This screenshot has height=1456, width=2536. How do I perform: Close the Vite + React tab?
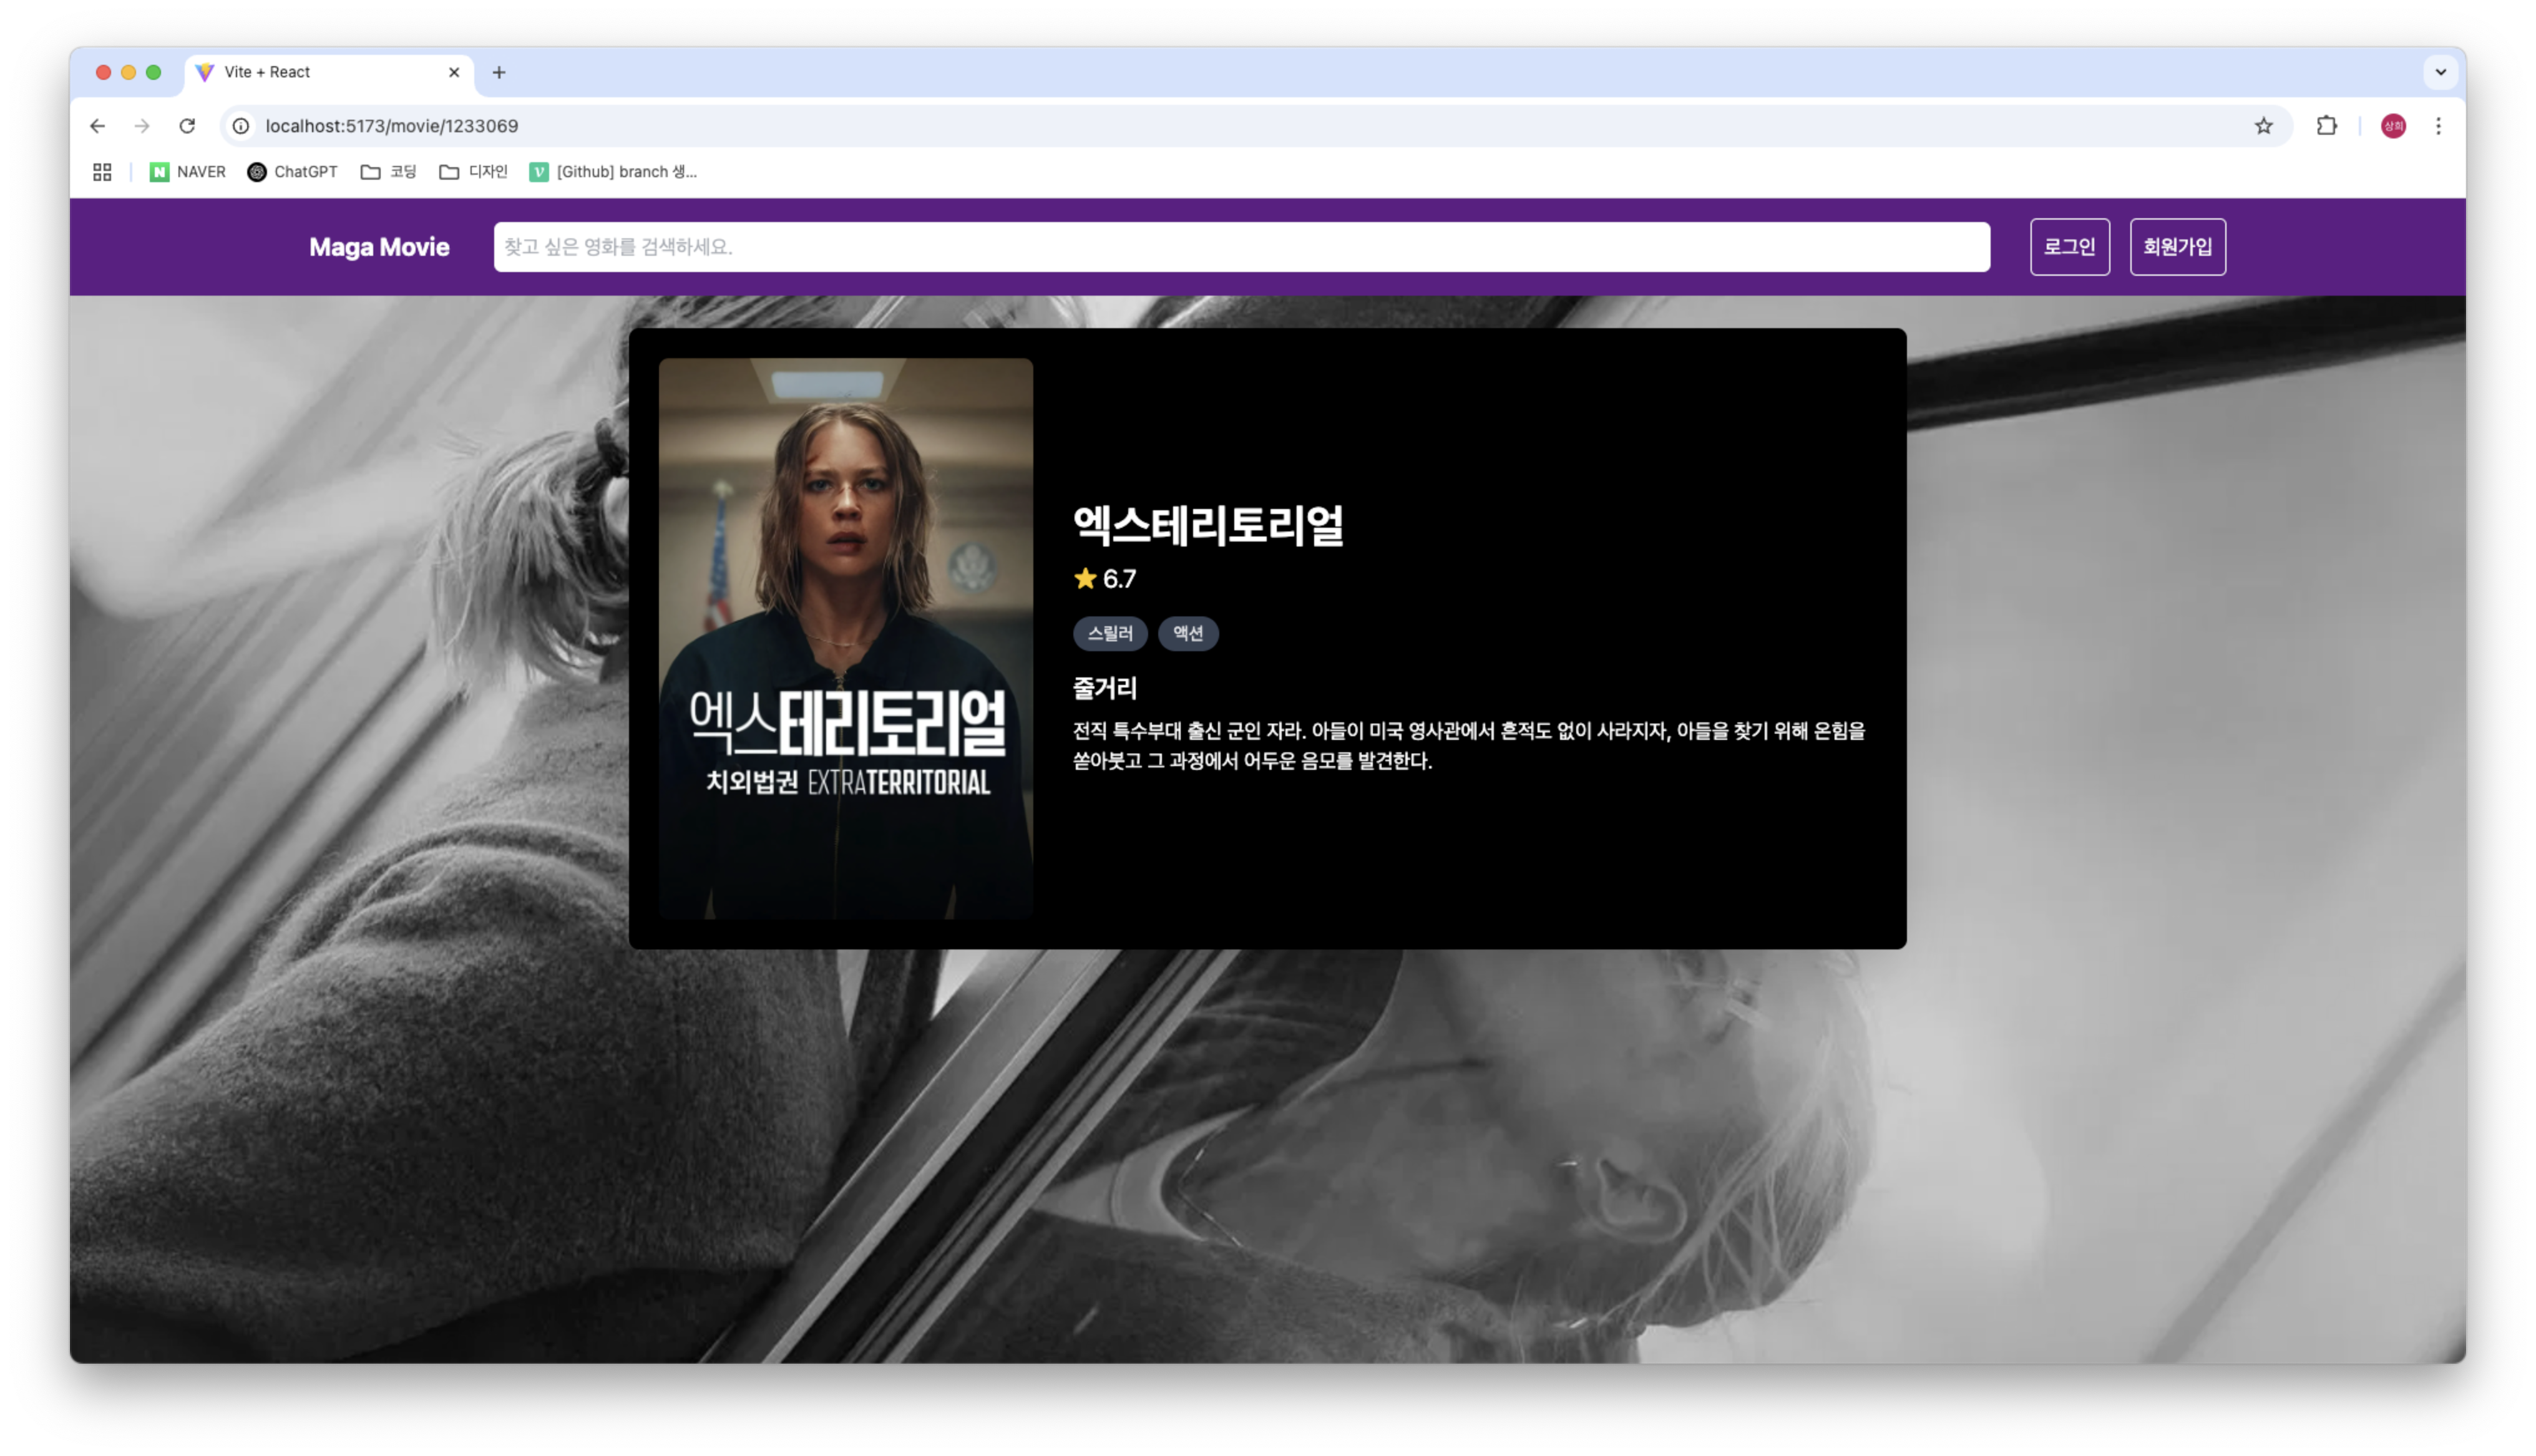[x=454, y=72]
